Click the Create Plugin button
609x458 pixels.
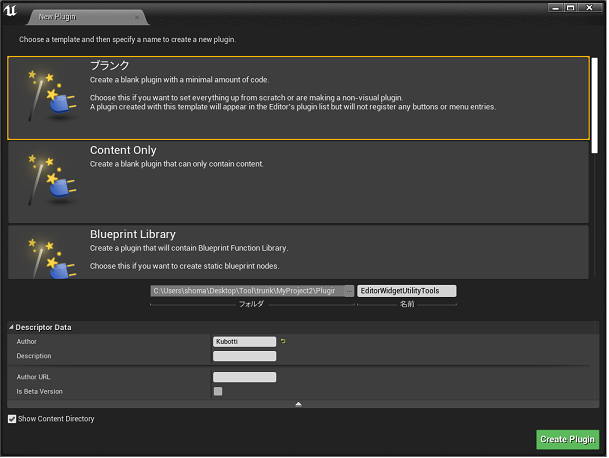pyautogui.click(x=569, y=441)
